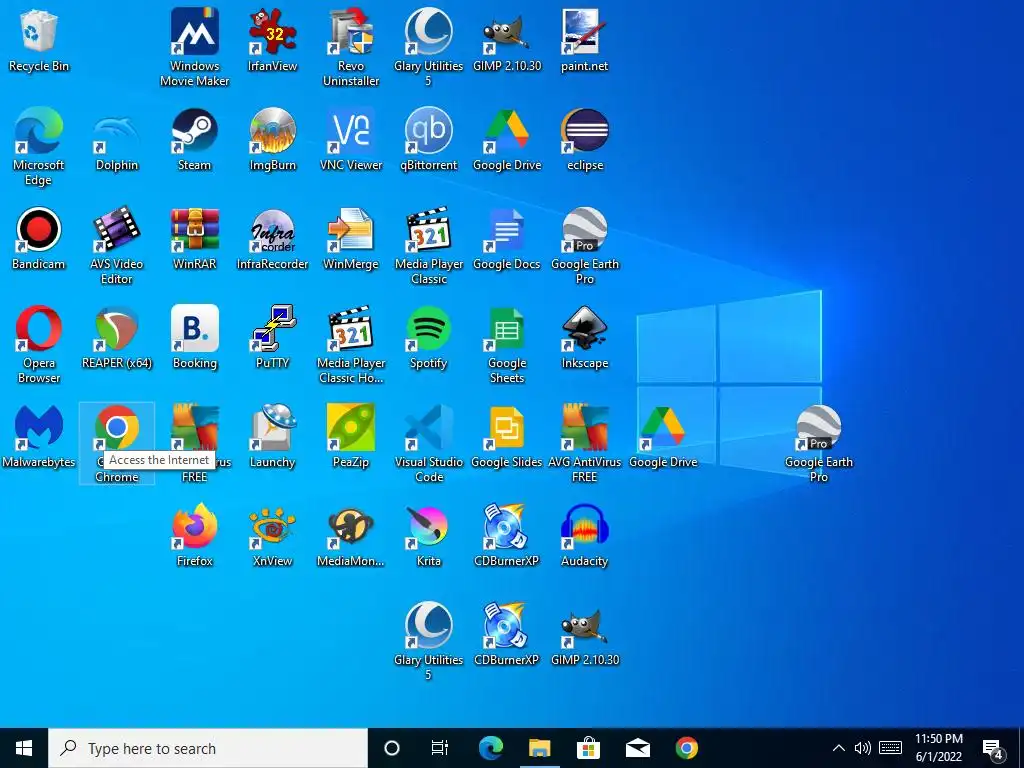Open Task View in the taskbar
Viewport: 1024px width, 768px height.
click(x=440, y=748)
